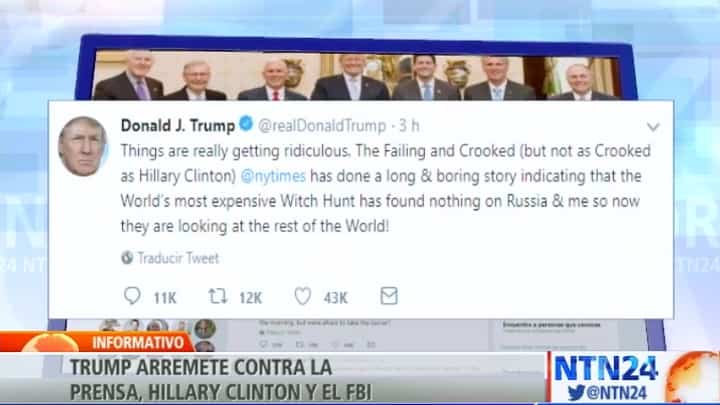Like the tweet with the heart icon
720x405 pixels.
[303, 296]
